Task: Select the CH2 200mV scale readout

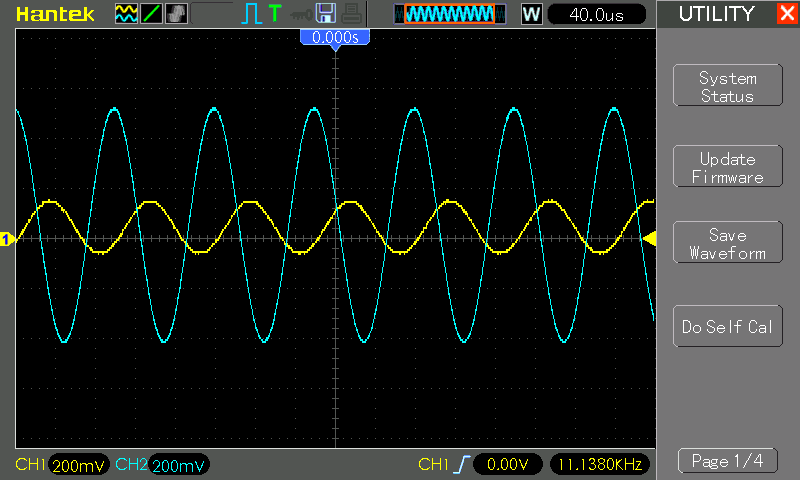Action: (x=179, y=465)
